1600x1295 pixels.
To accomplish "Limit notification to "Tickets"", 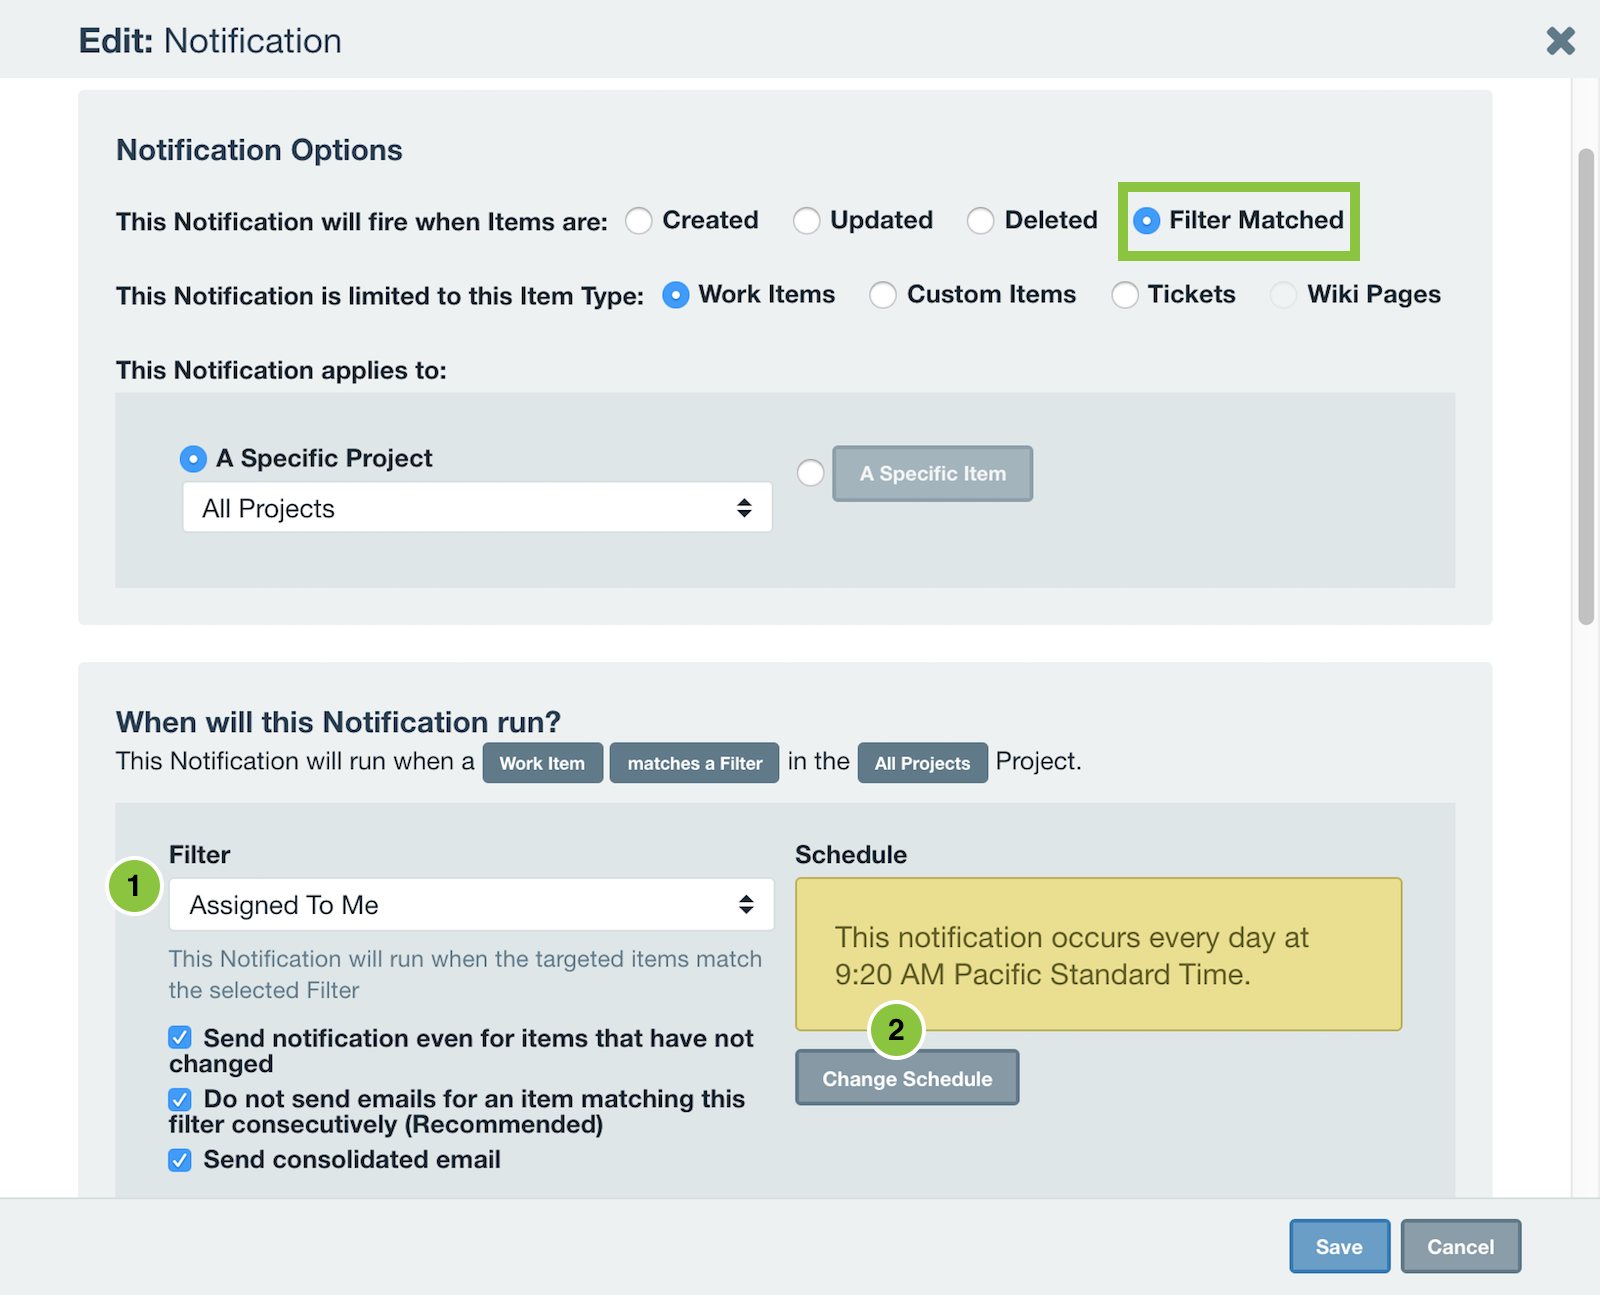I will (x=1126, y=295).
